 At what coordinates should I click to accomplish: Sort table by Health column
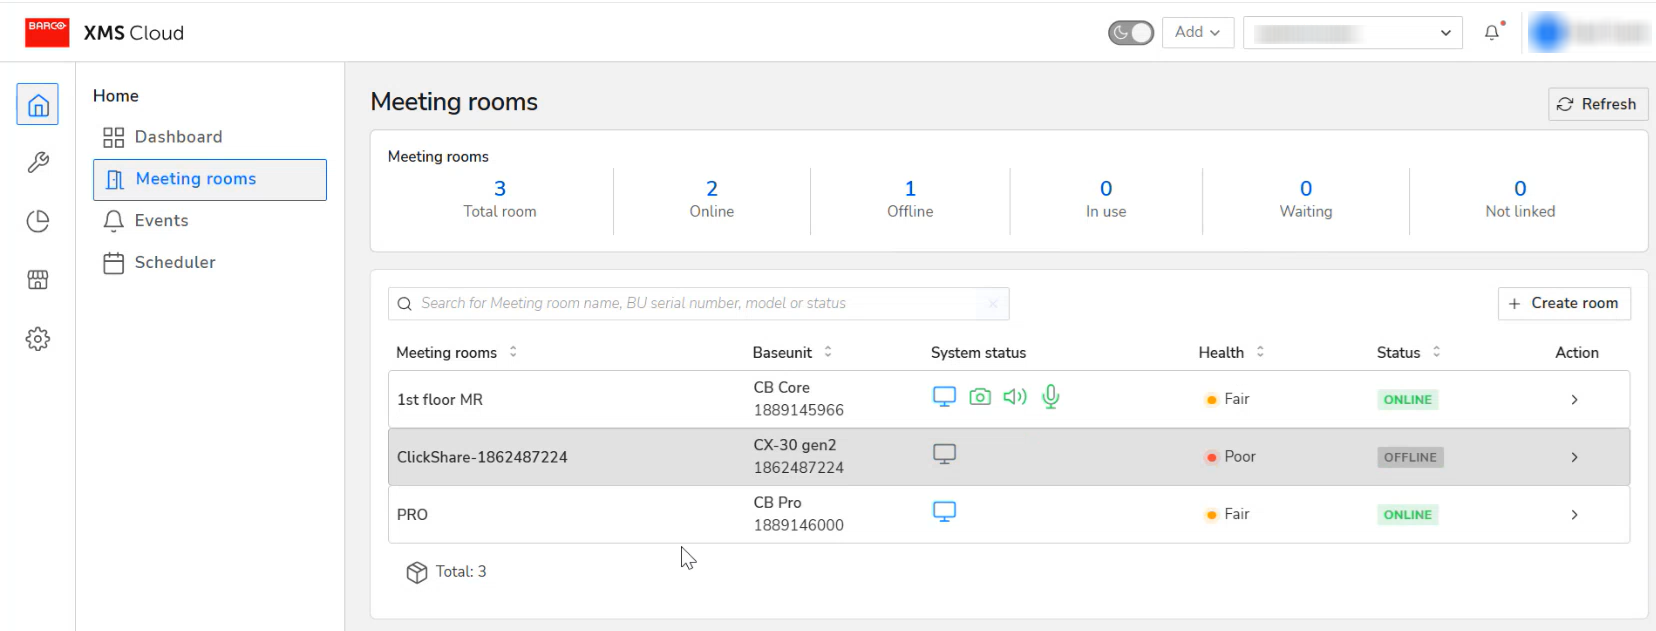[x=1260, y=352]
